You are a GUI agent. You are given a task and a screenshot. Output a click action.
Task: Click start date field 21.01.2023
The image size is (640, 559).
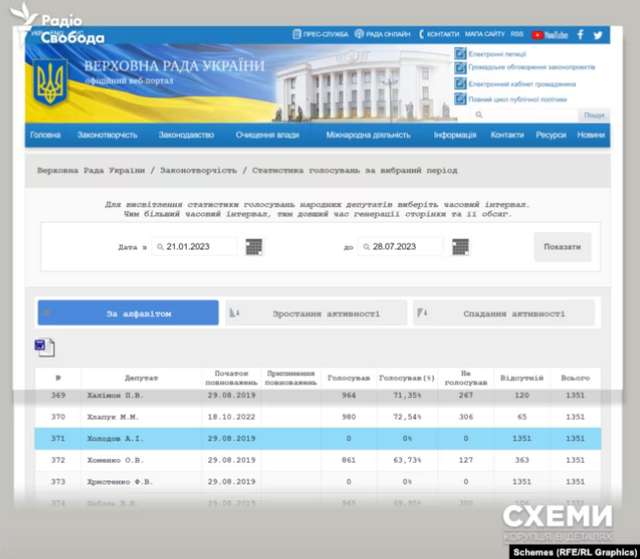point(195,247)
